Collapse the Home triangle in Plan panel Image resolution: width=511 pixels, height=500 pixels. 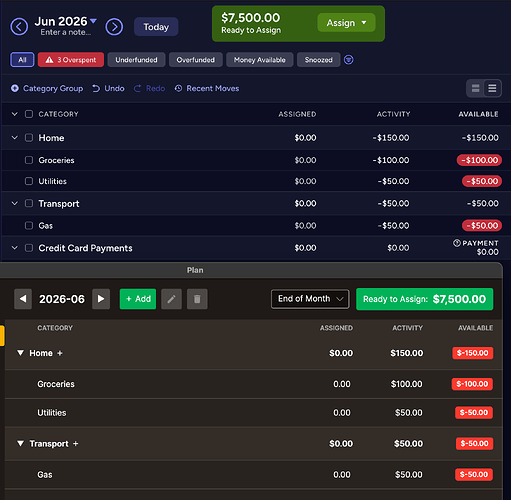pyautogui.click(x=20, y=353)
